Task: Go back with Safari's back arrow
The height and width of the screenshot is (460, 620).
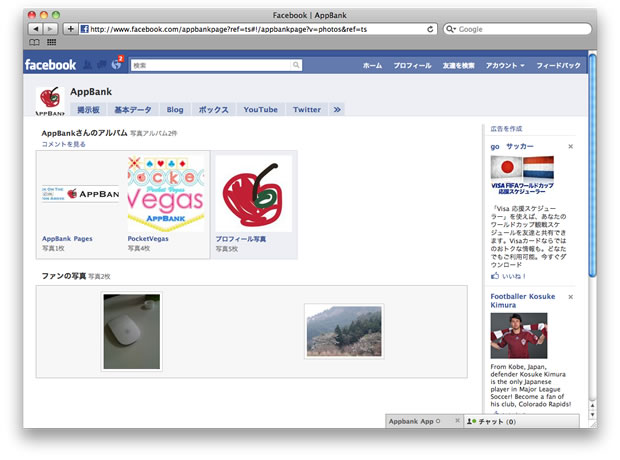Action: 36,29
